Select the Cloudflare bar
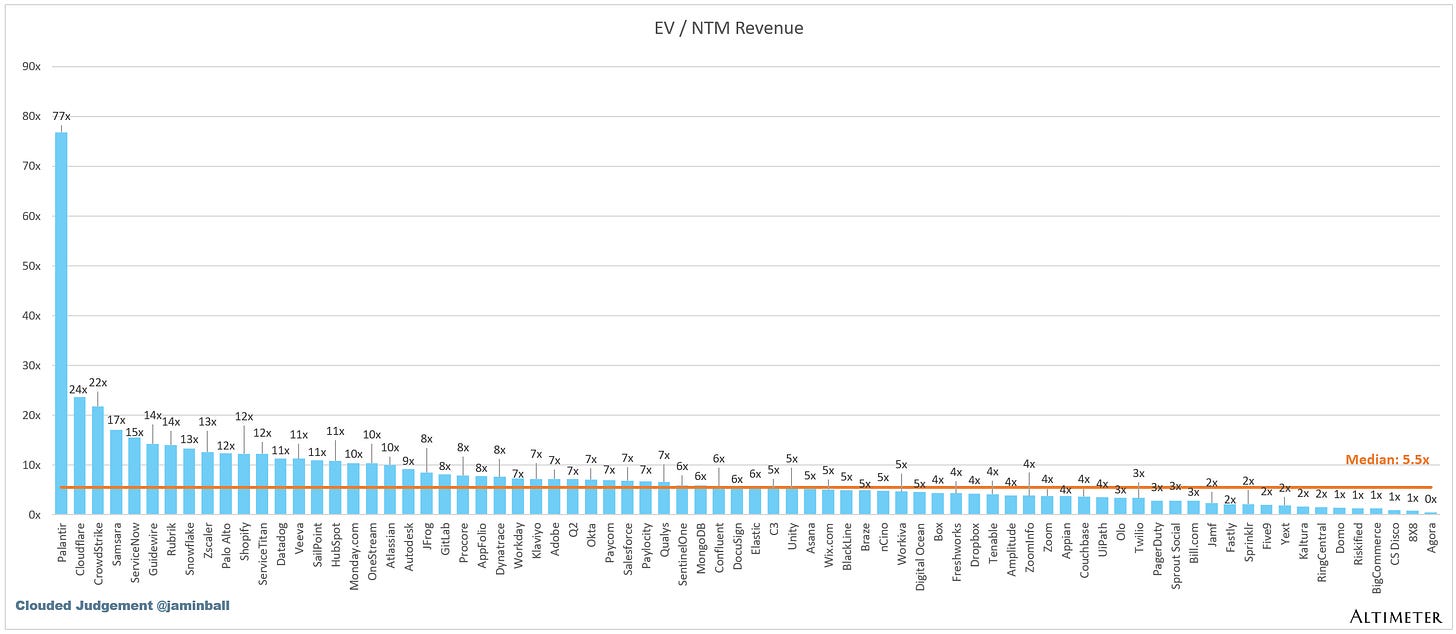This screenshot has width=1456, height=634. tap(79, 456)
